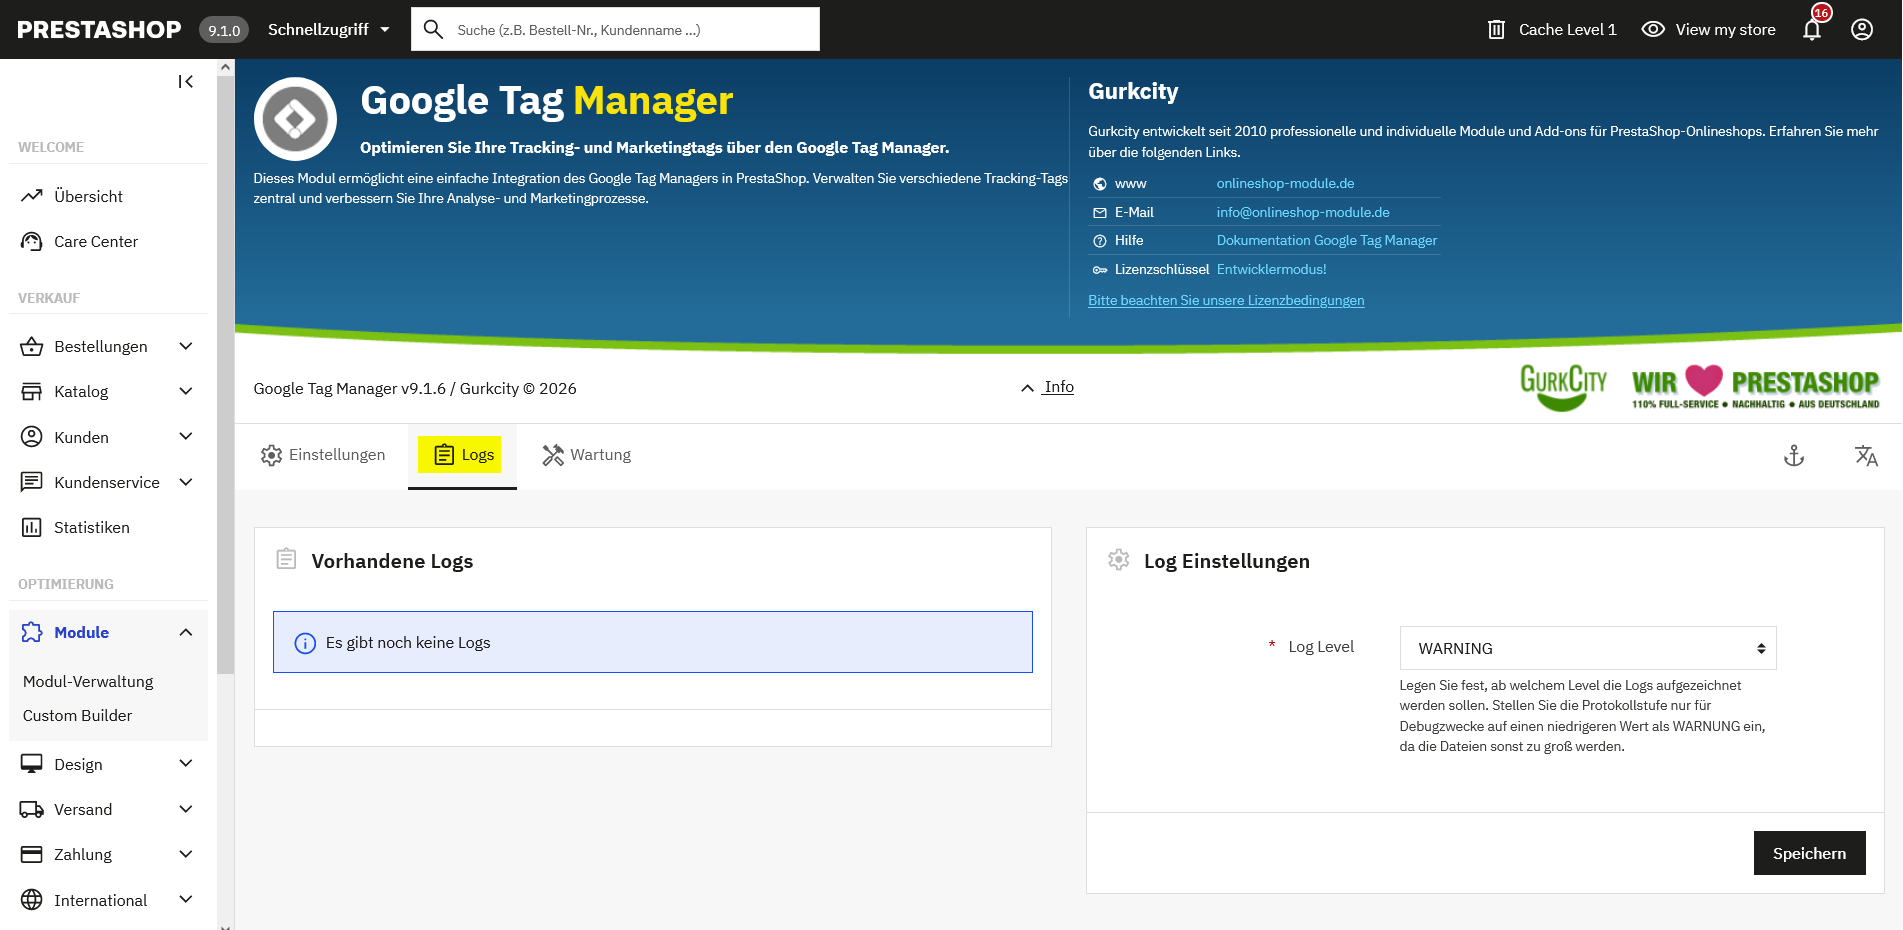Open the Schnellzugriff dropdown
This screenshot has width=1903, height=930.
pyautogui.click(x=329, y=30)
